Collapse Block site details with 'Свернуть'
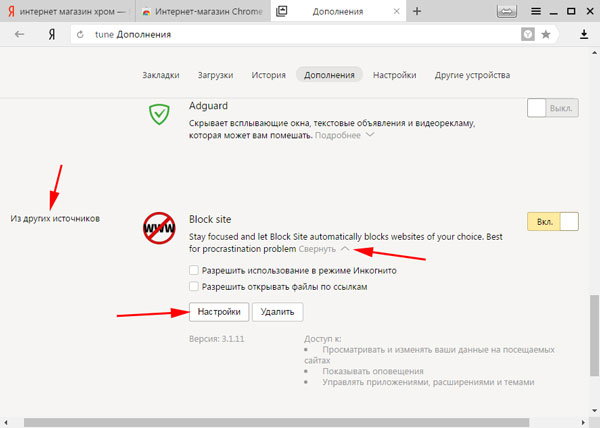 tap(324, 248)
